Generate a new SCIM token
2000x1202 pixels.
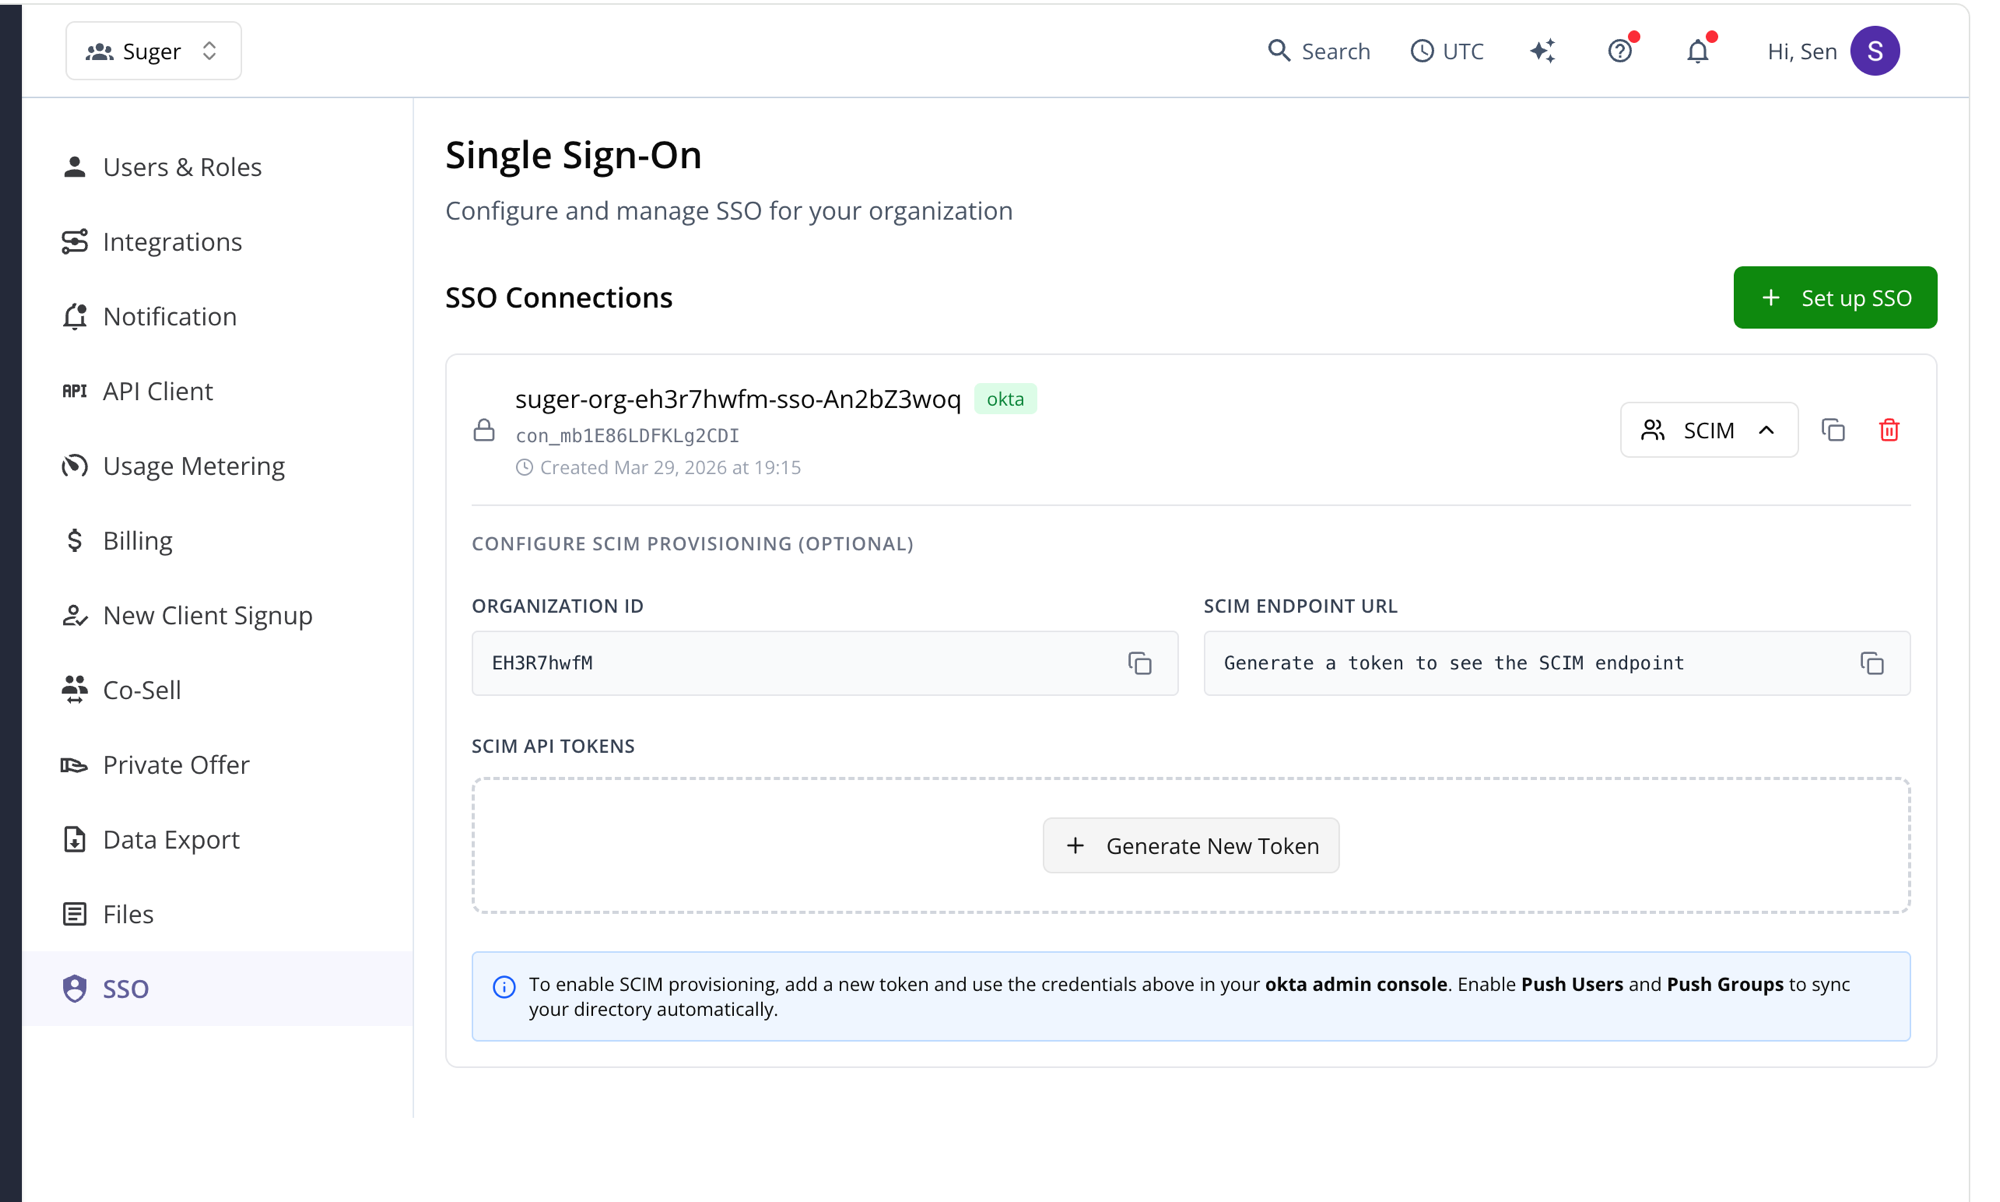[1190, 846]
